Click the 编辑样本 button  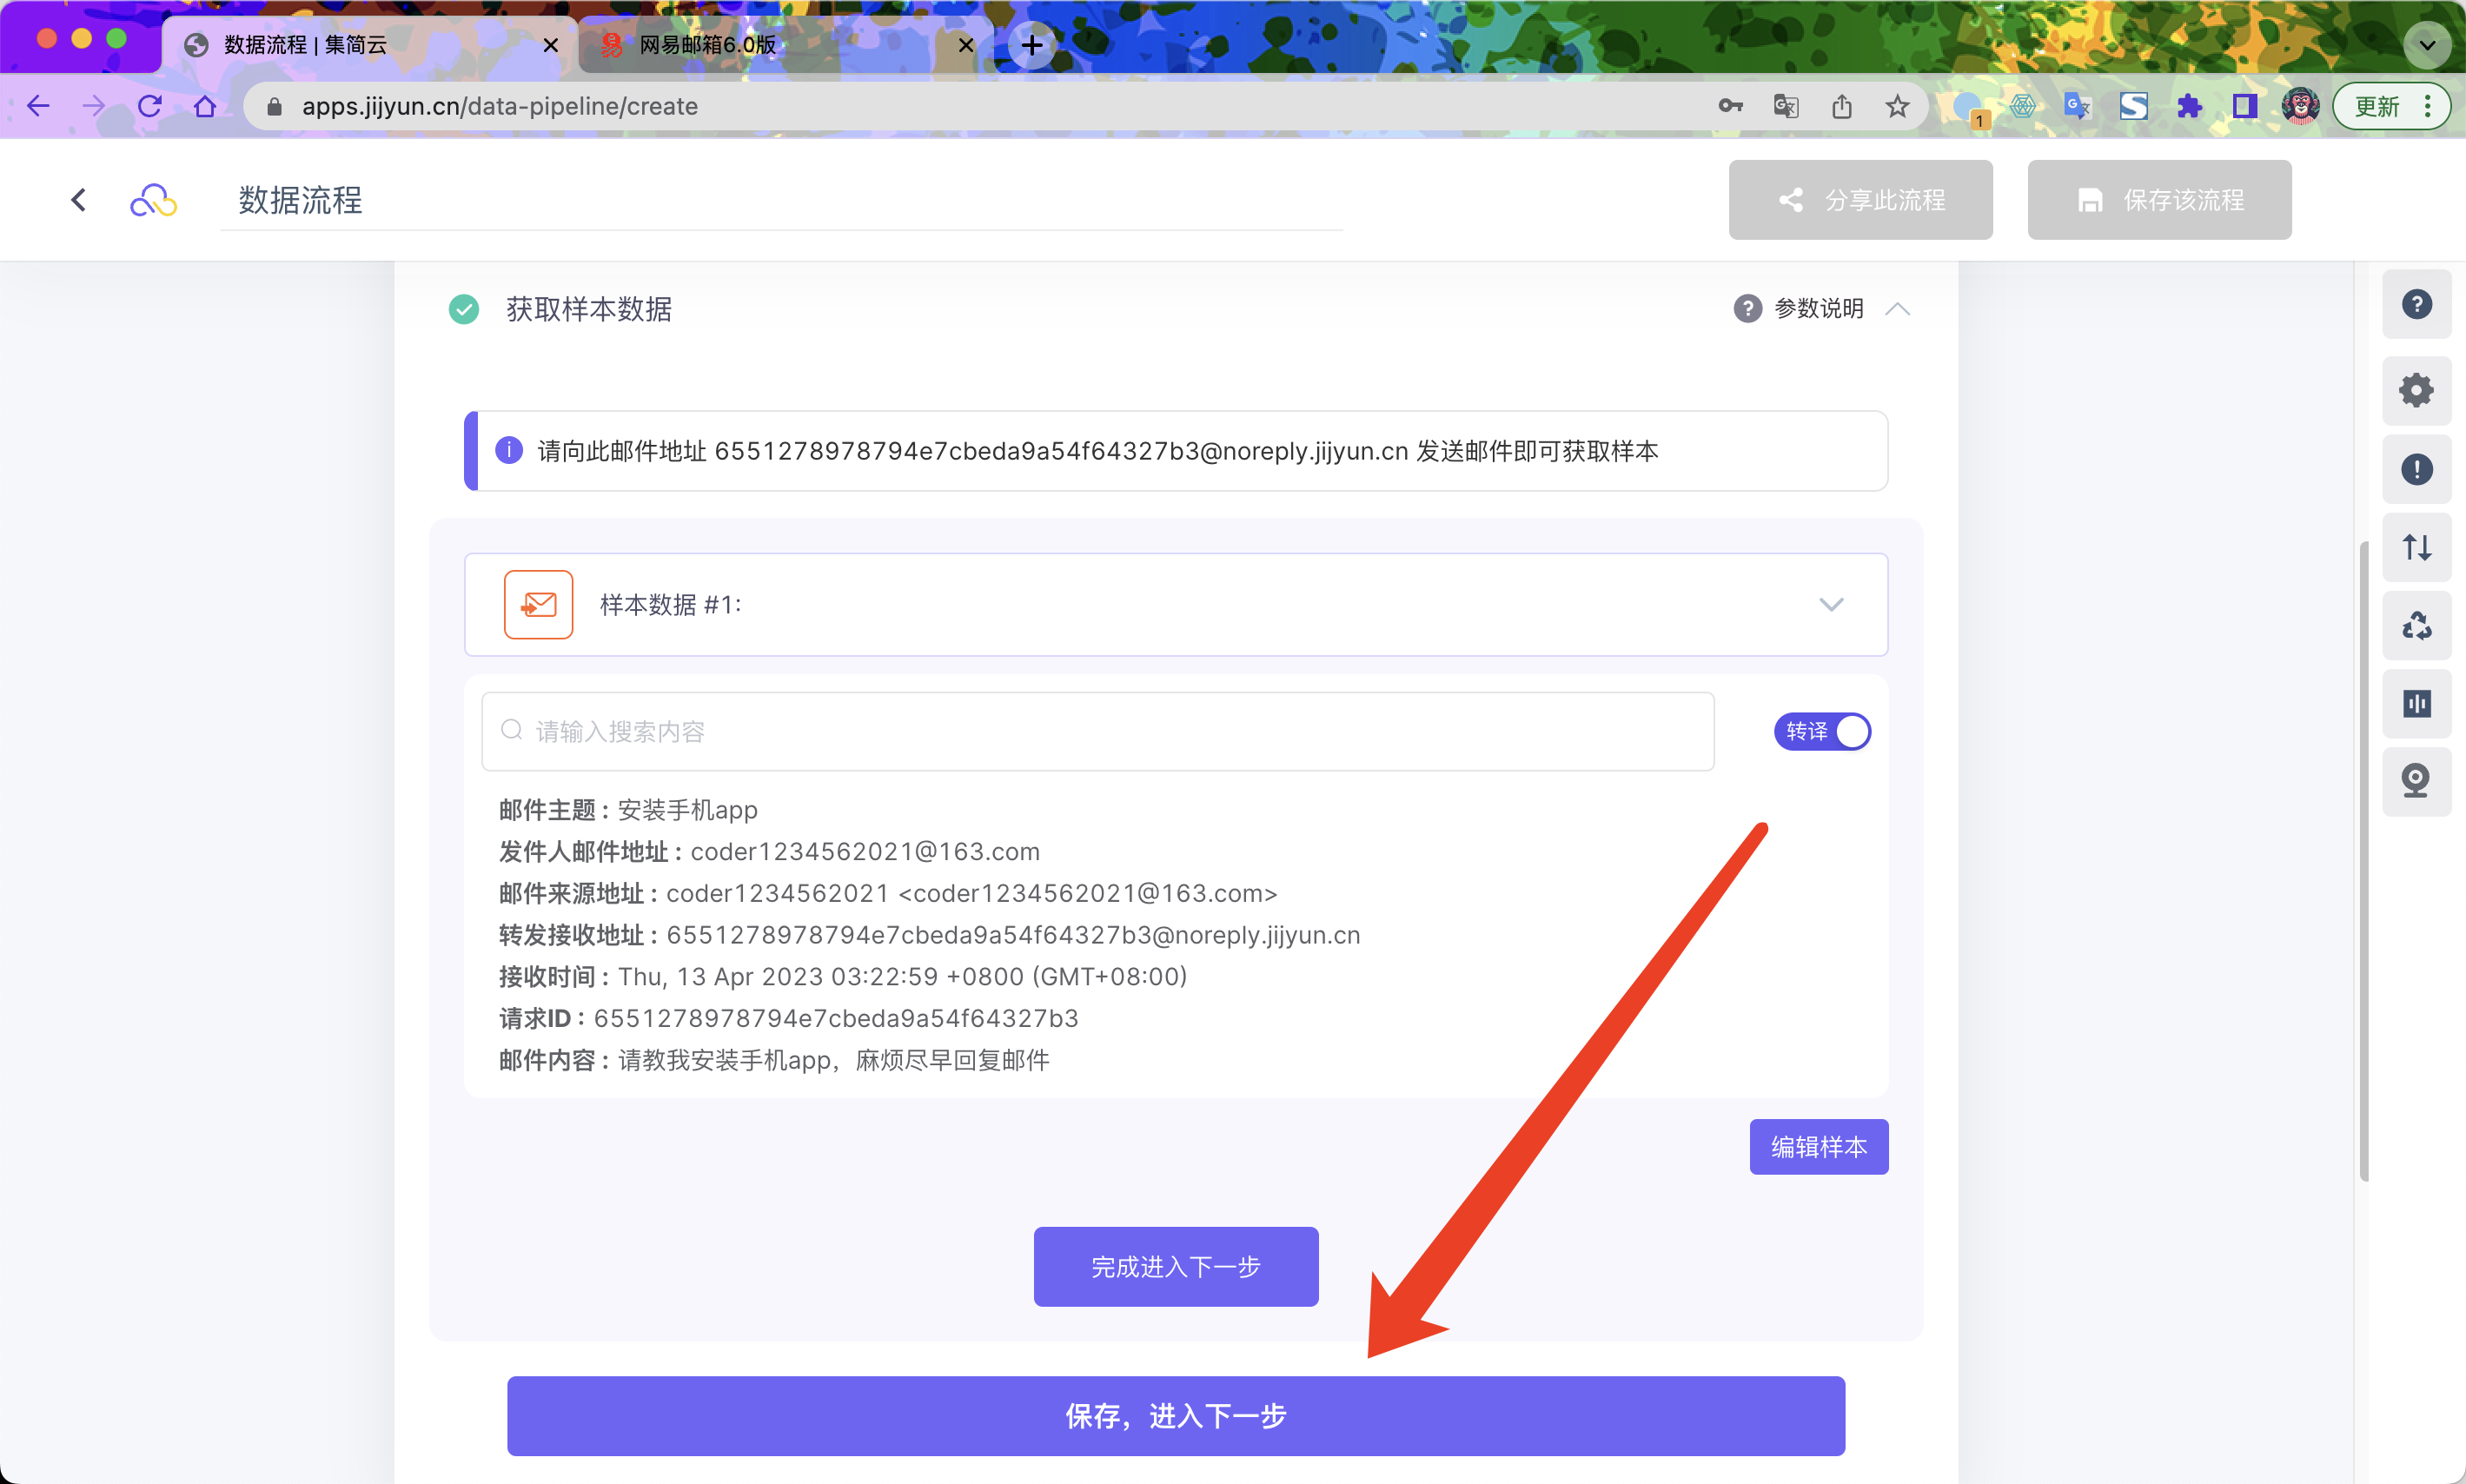(1818, 1146)
